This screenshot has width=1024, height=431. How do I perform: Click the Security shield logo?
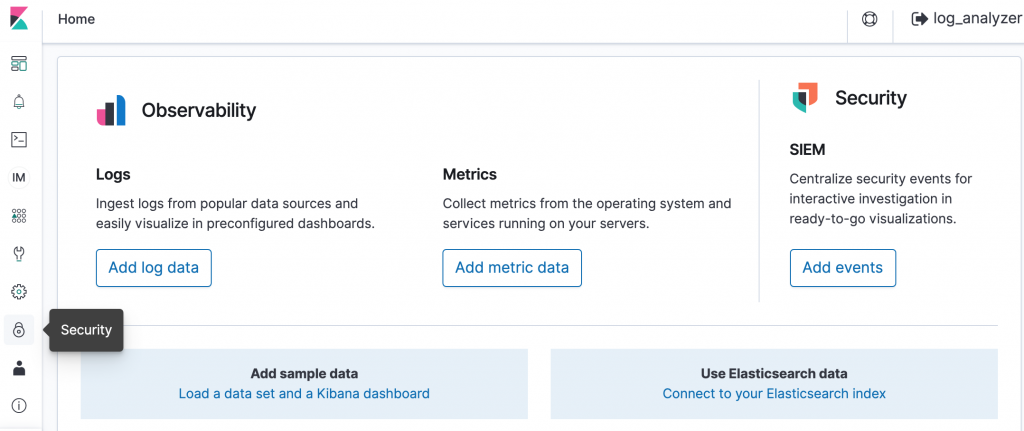804,98
